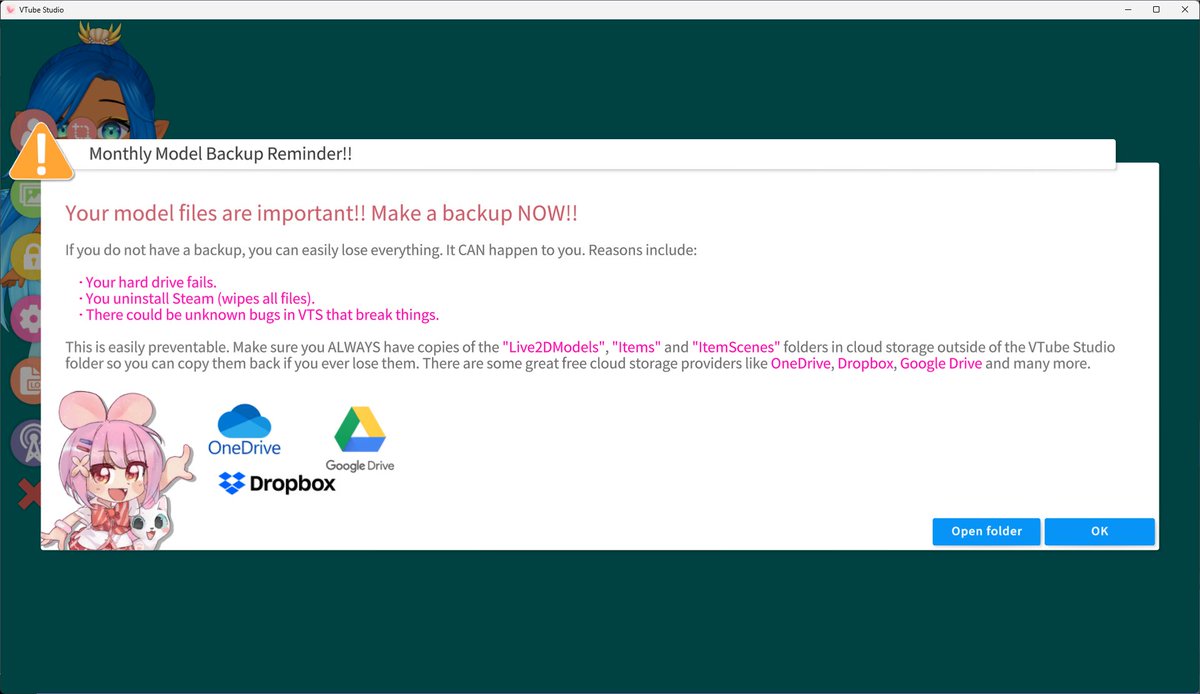Minimize the VTube Studio window
The width and height of the screenshot is (1200, 694).
[x=1129, y=9]
